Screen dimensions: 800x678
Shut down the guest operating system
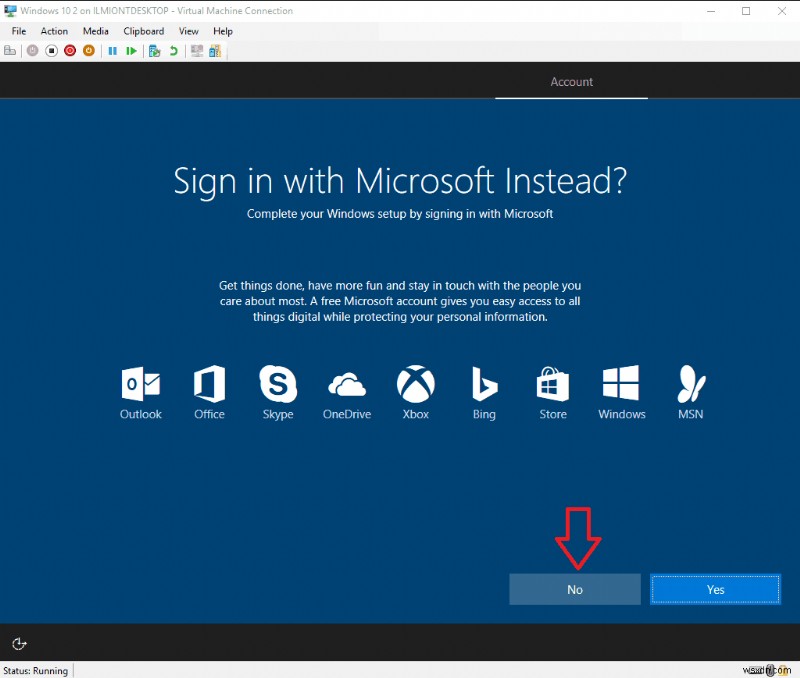70,51
